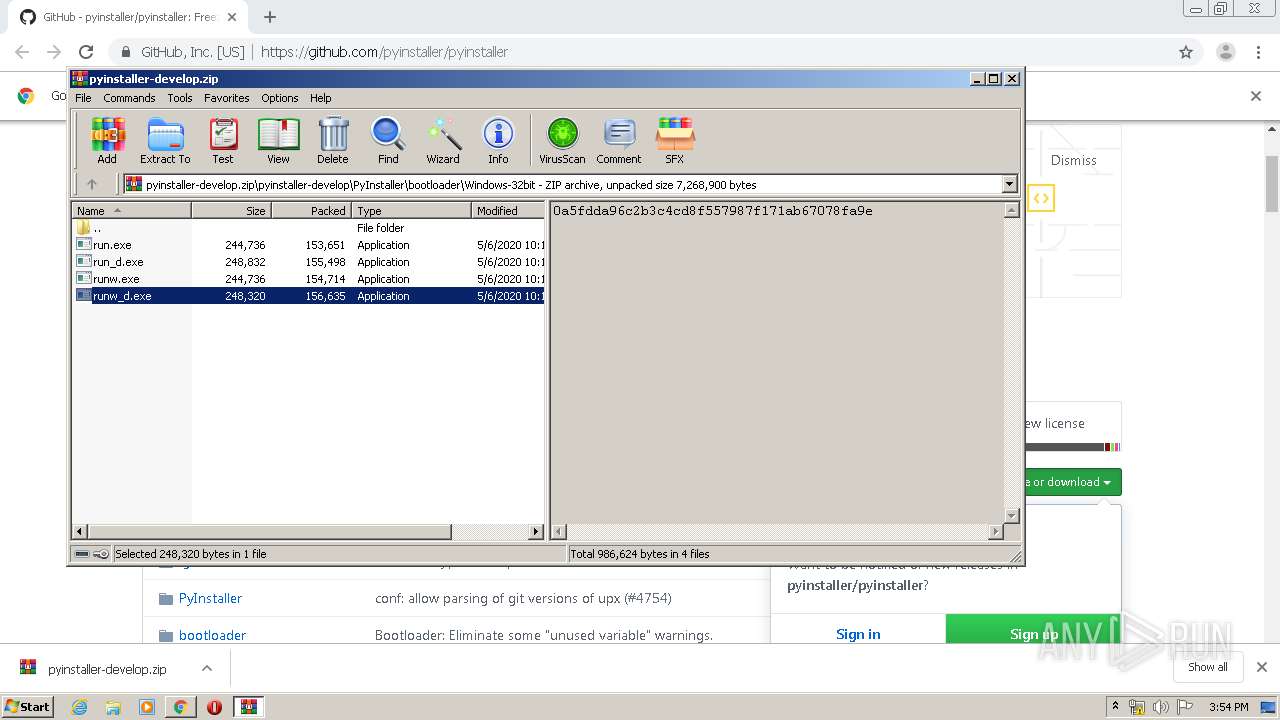Launch Internet Explorer from taskbar
The width and height of the screenshot is (1280, 720).
[x=79, y=707]
